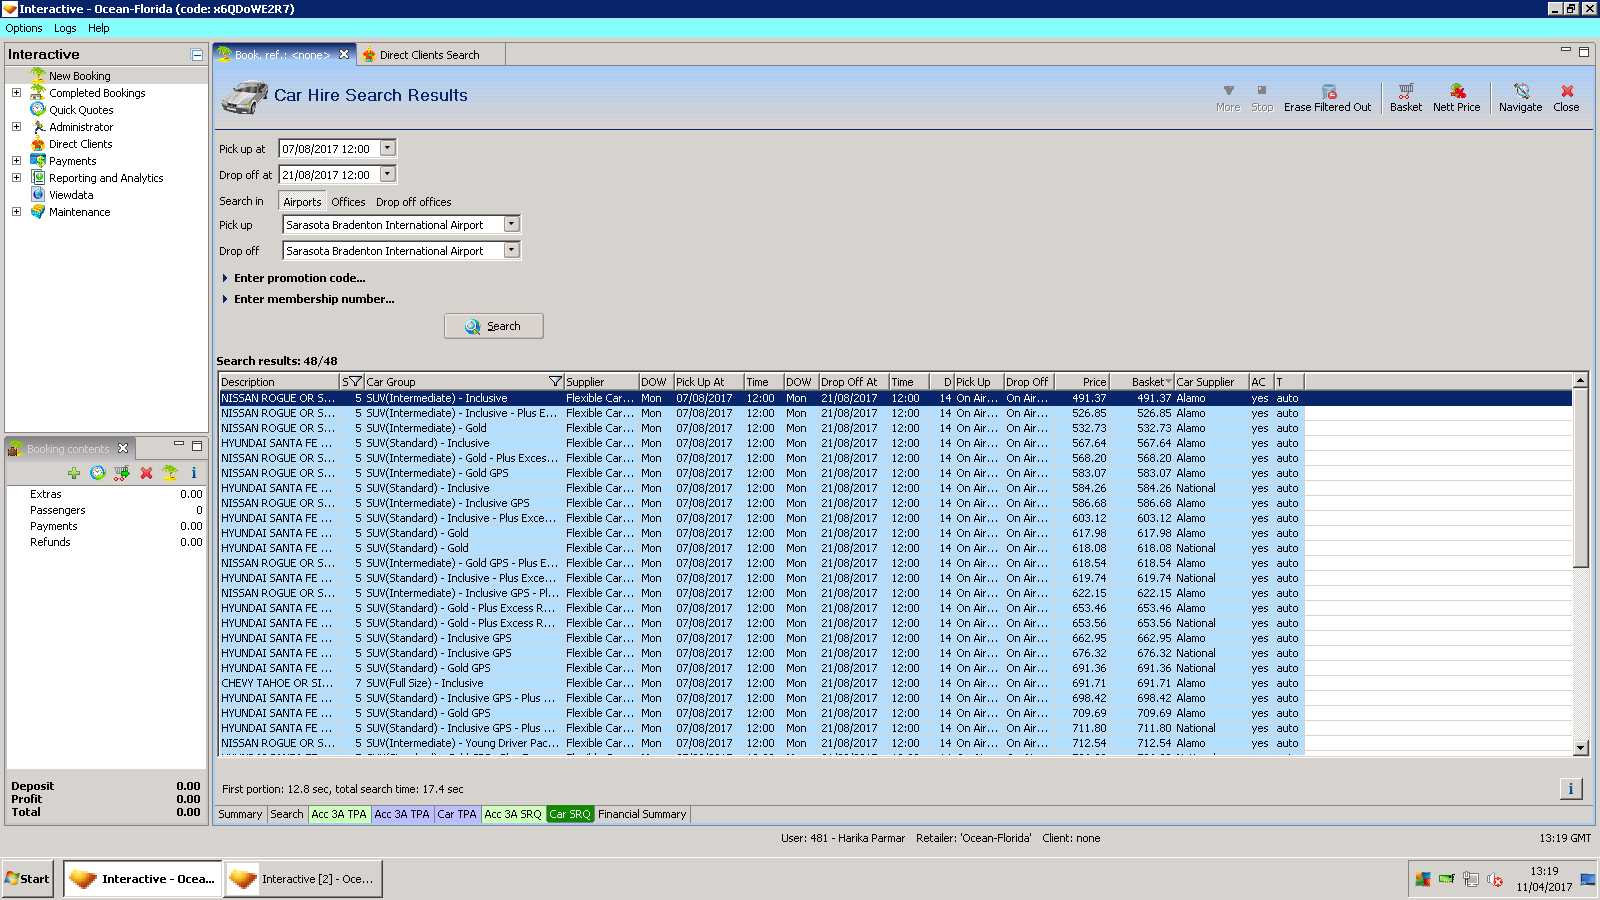Expand Enter promotion code section
Viewport: 1600px width, 900px height.
pos(299,278)
